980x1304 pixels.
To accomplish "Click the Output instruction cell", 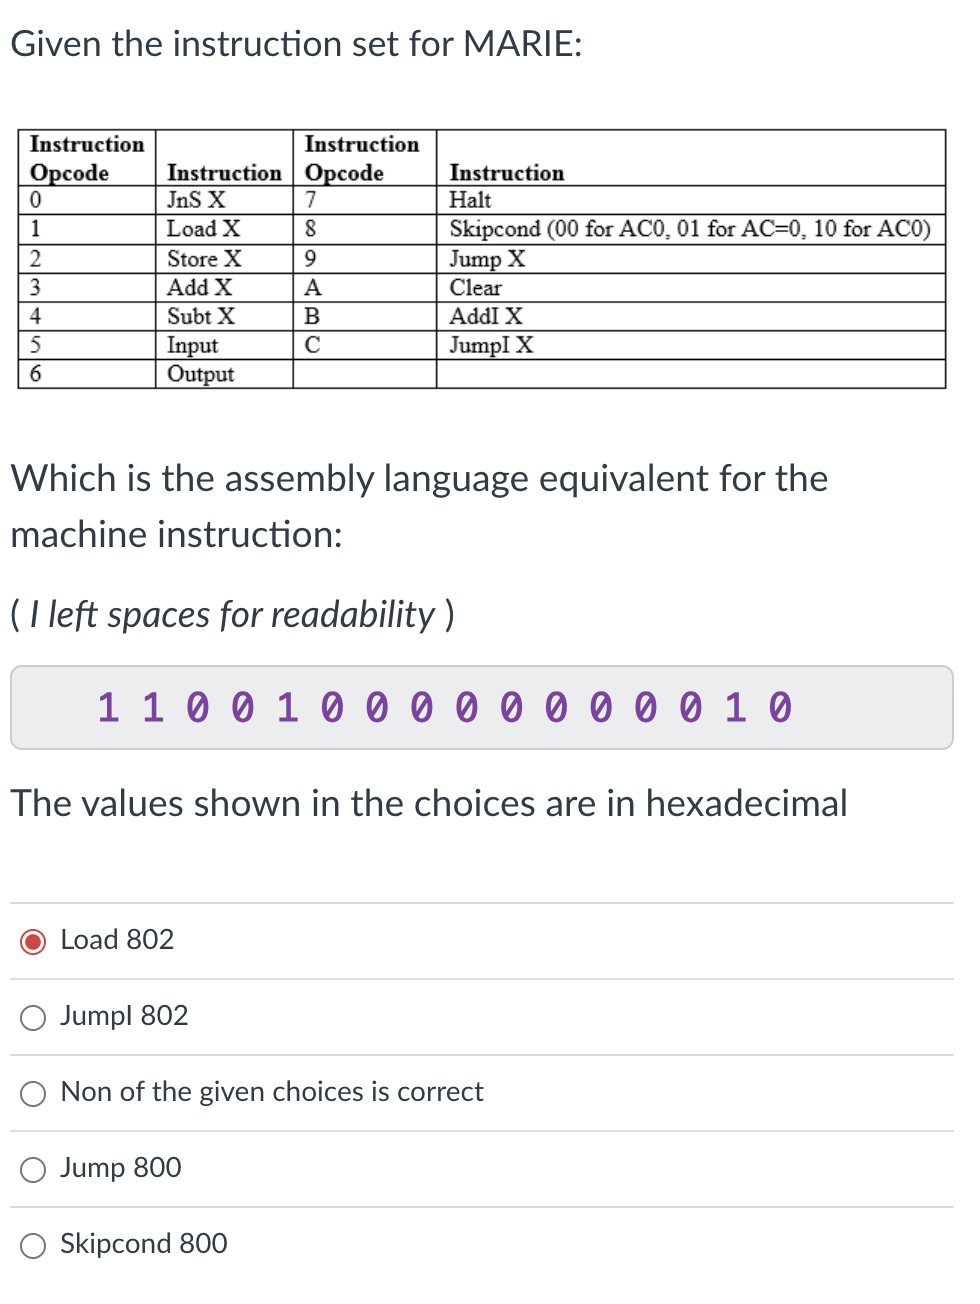I will [x=200, y=374].
